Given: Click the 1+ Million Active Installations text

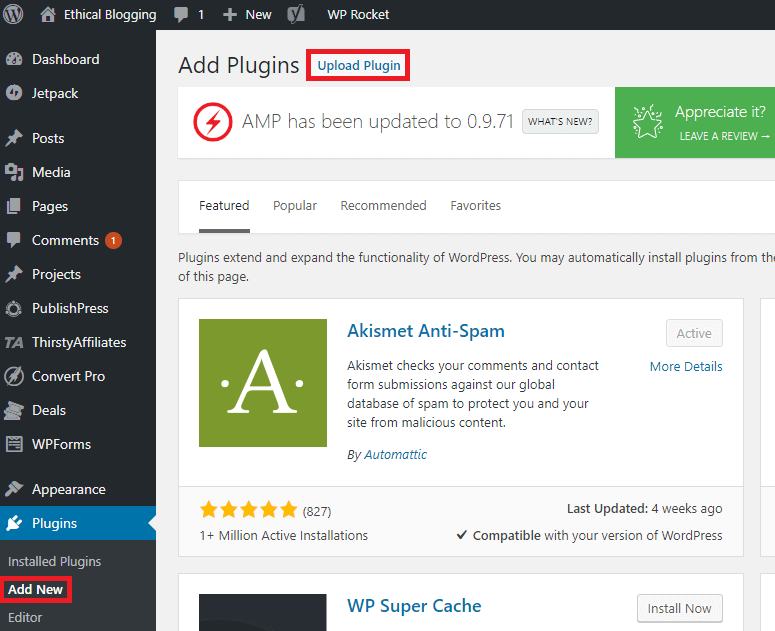Looking at the screenshot, I should (284, 536).
